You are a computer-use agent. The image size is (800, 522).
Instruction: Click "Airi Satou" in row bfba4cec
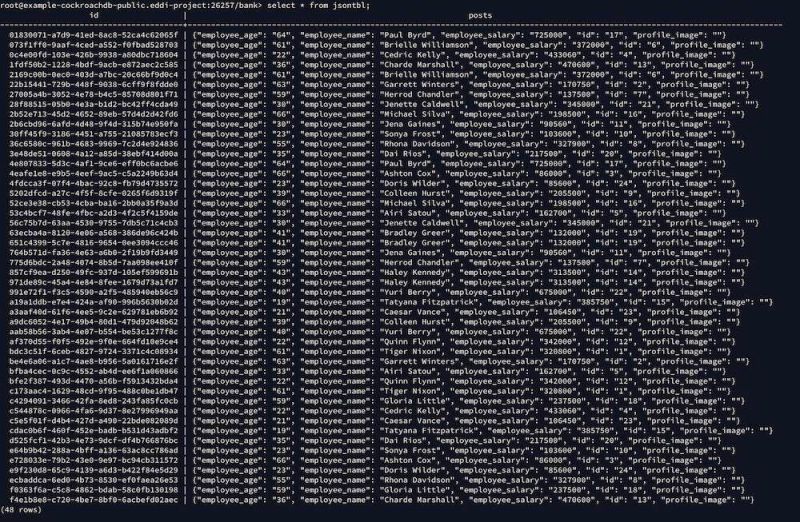click(x=408, y=371)
